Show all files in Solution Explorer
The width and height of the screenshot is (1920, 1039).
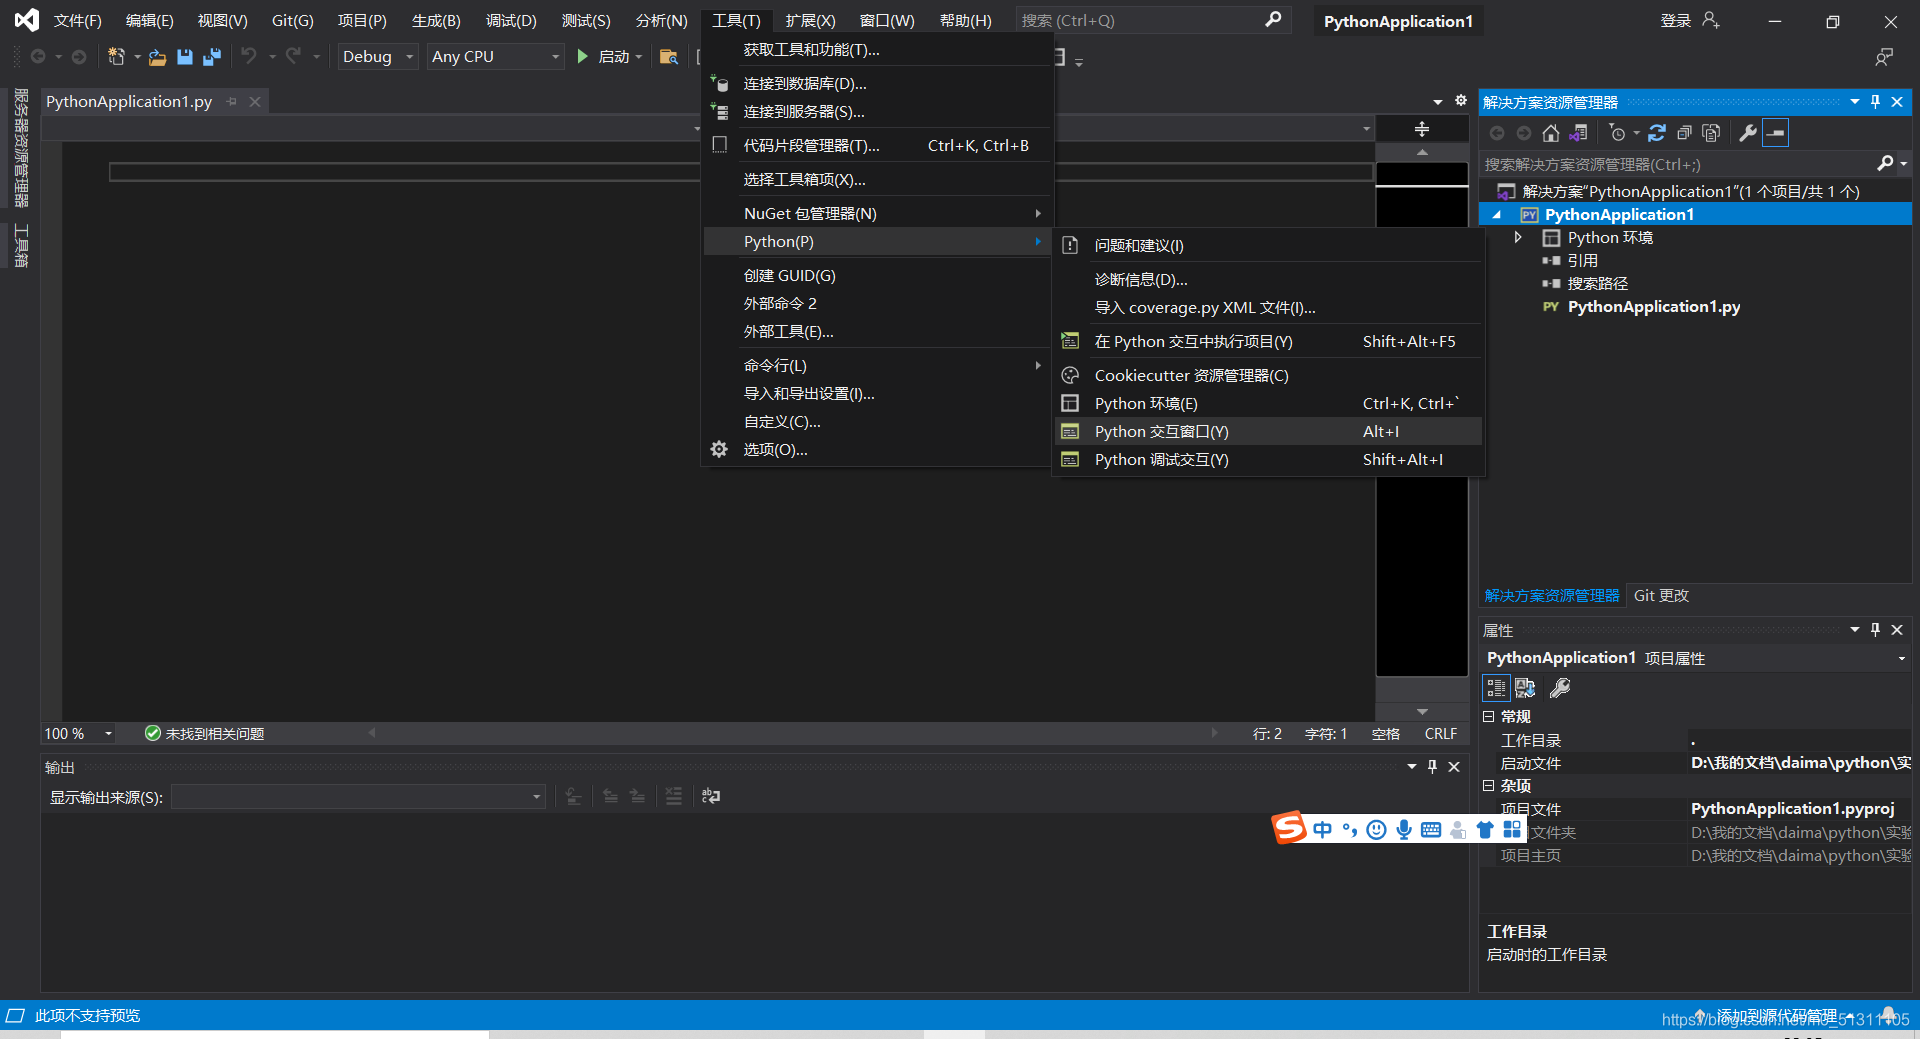1712,132
